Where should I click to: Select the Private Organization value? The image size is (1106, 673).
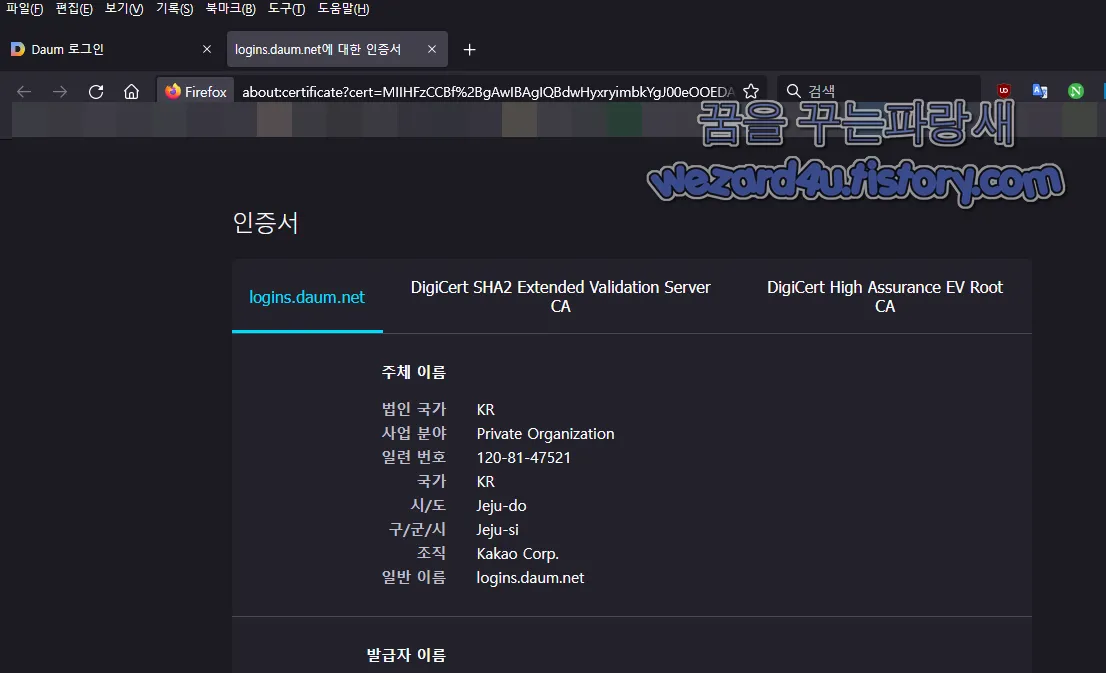point(545,434)
